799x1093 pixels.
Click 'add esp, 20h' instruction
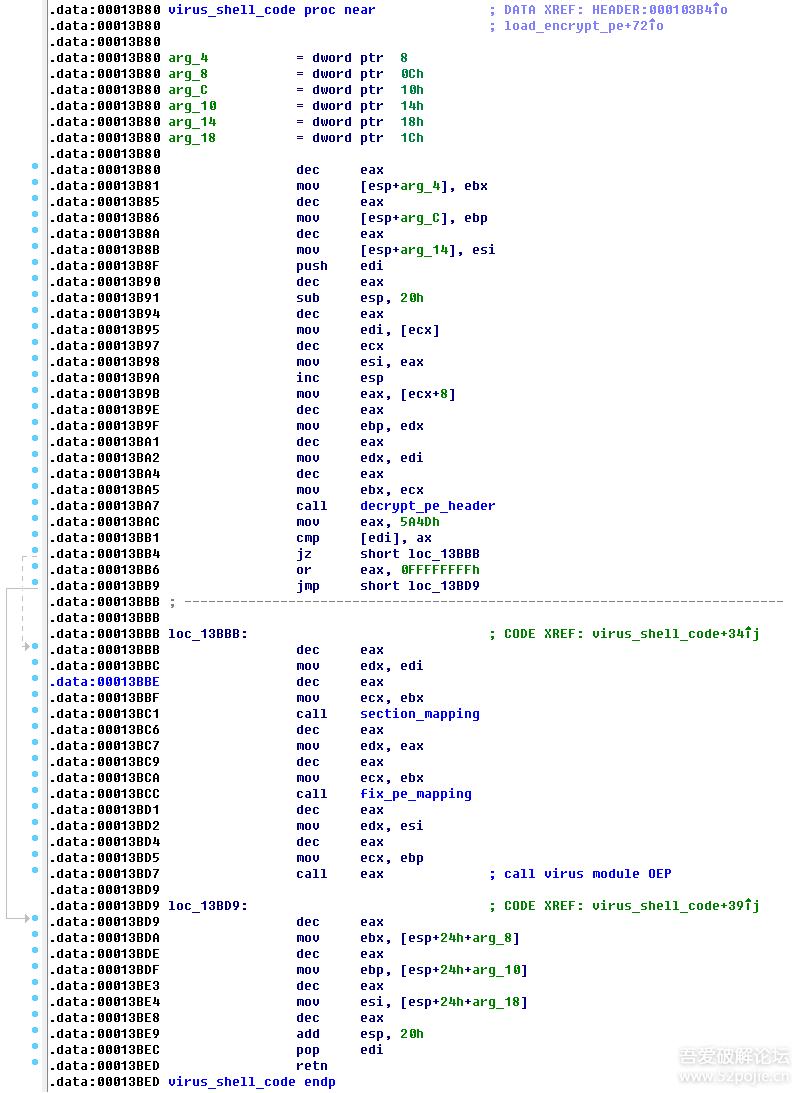point(360,1034)
